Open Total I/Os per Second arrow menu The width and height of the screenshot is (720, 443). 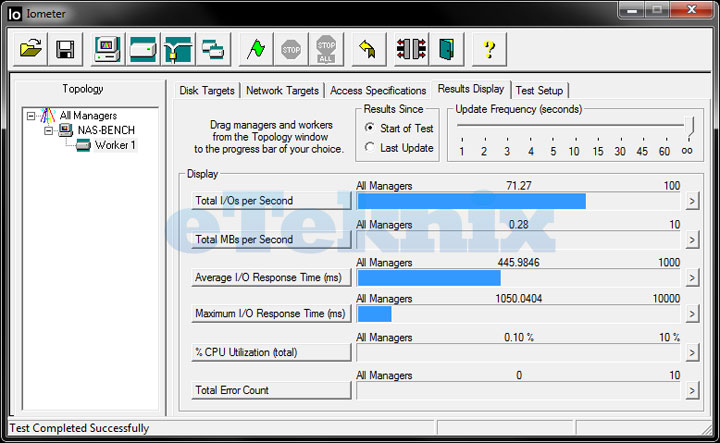point(692,201)
